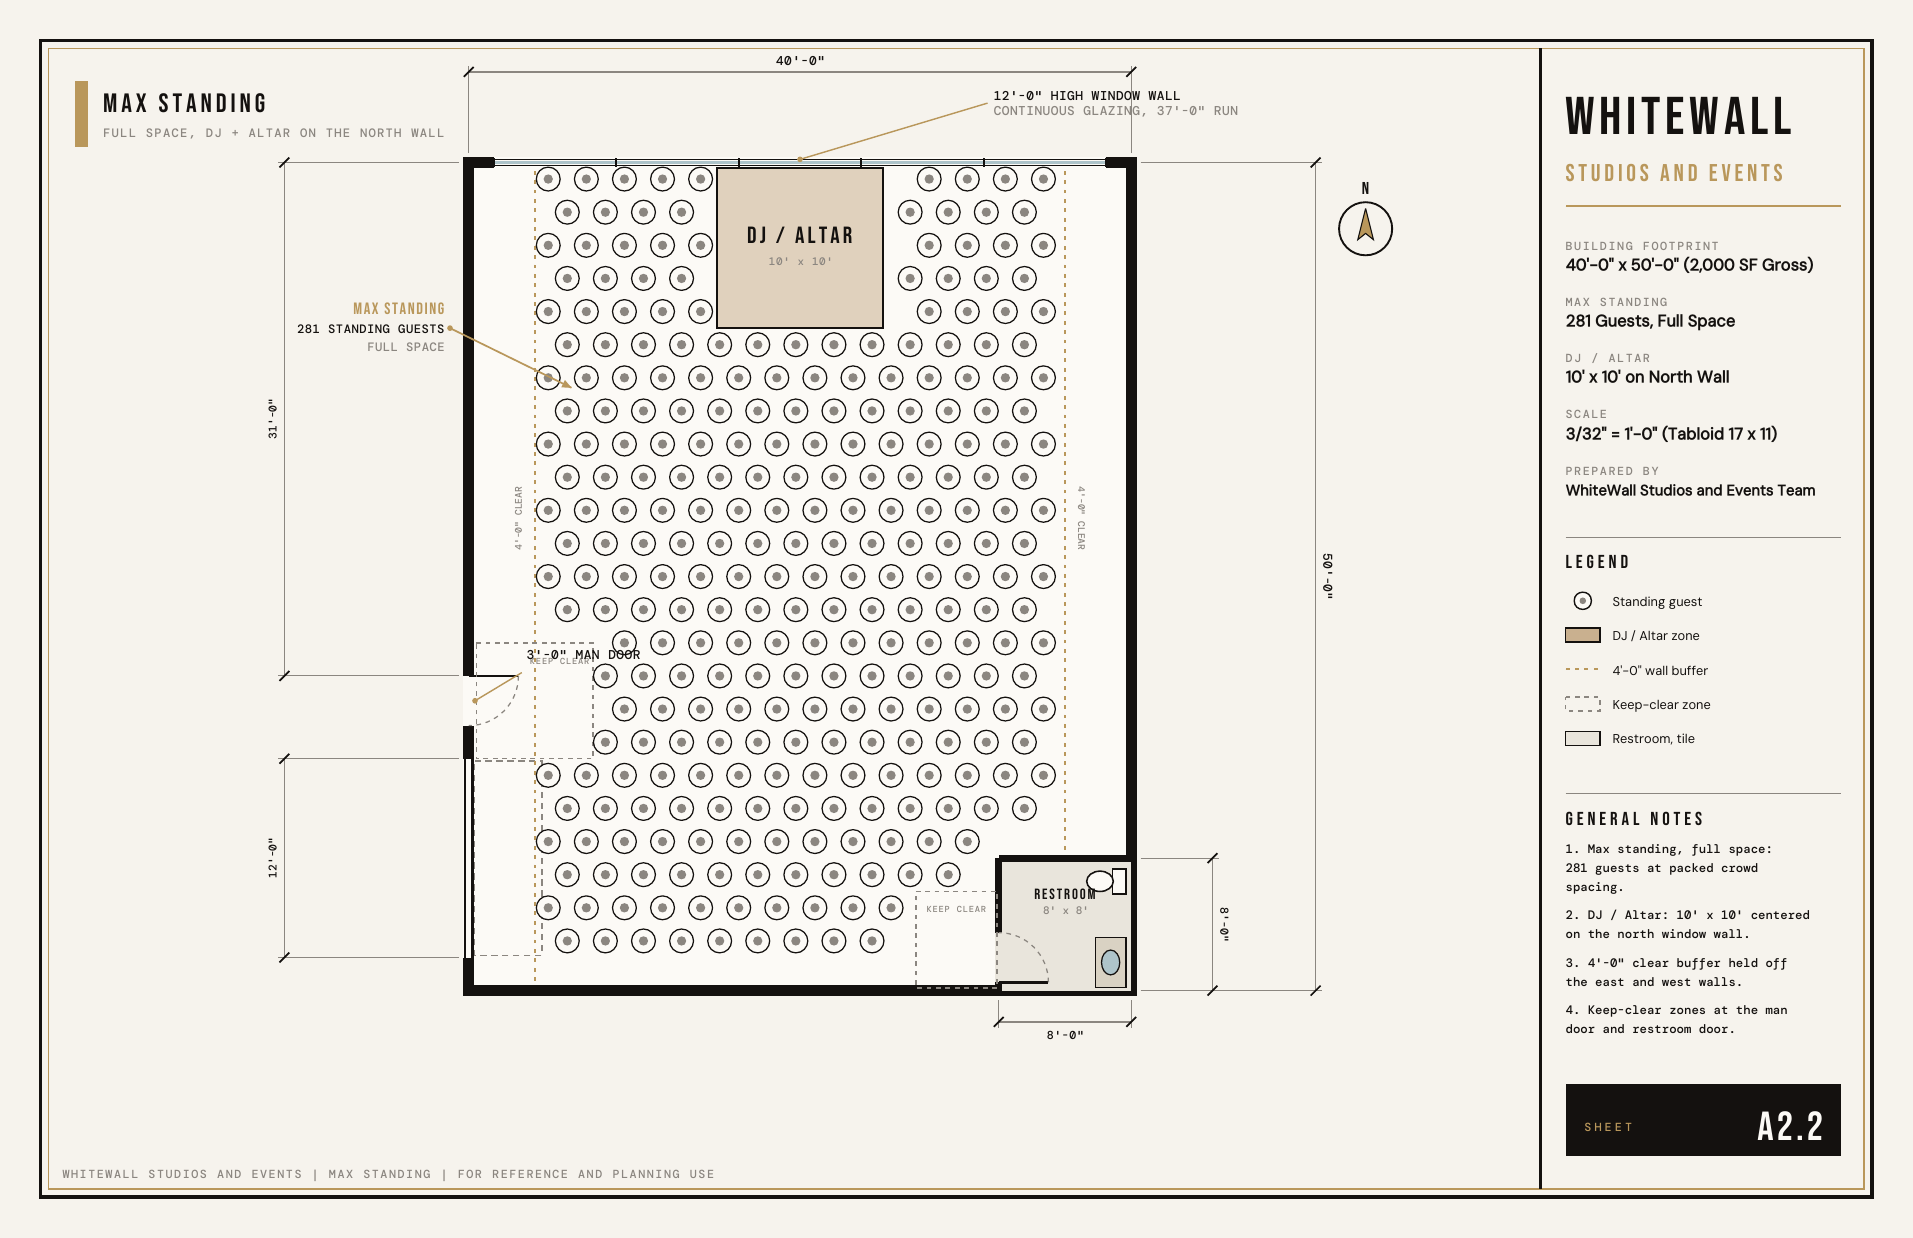Click the building footprint value text

[1689, 265]
